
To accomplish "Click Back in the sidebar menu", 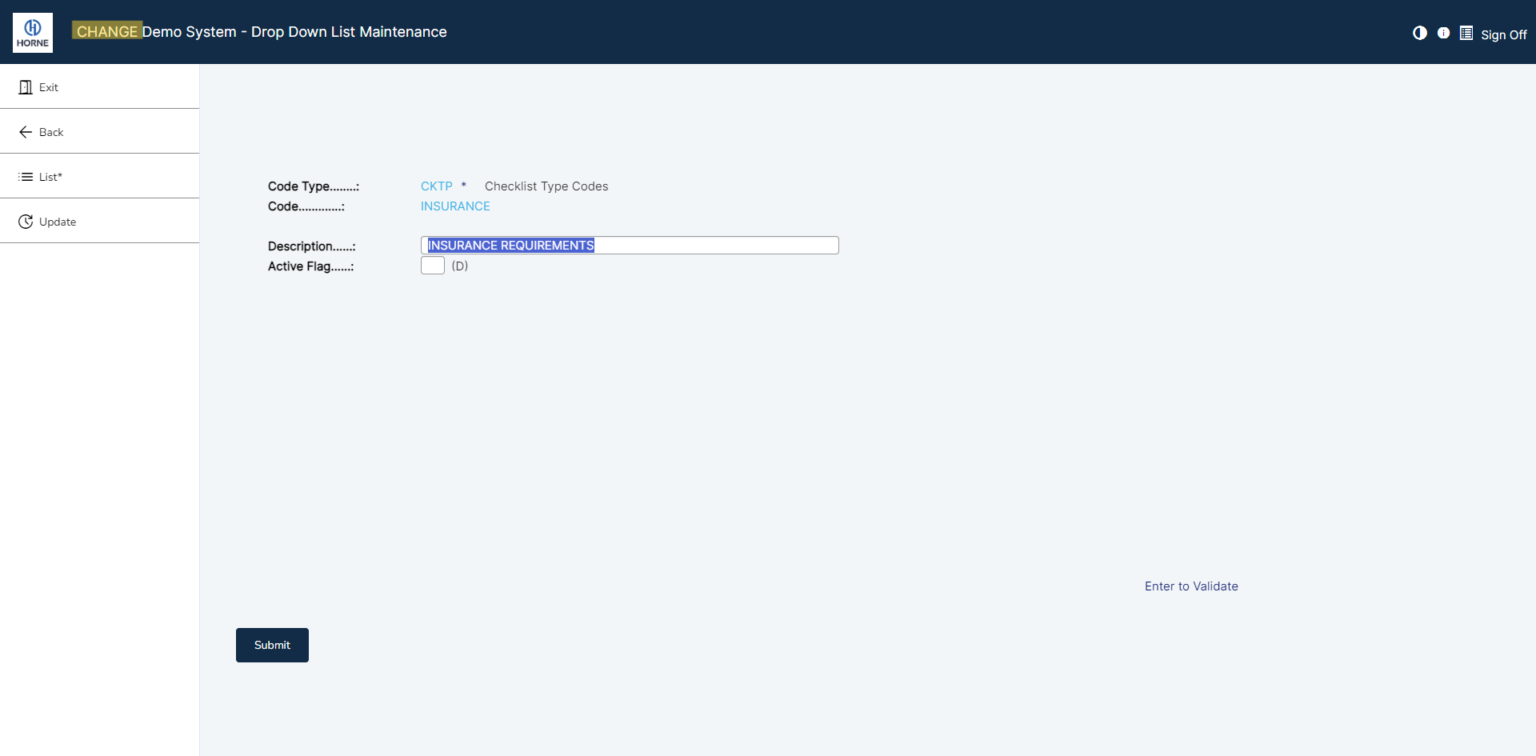I will (x=51, y=131).
